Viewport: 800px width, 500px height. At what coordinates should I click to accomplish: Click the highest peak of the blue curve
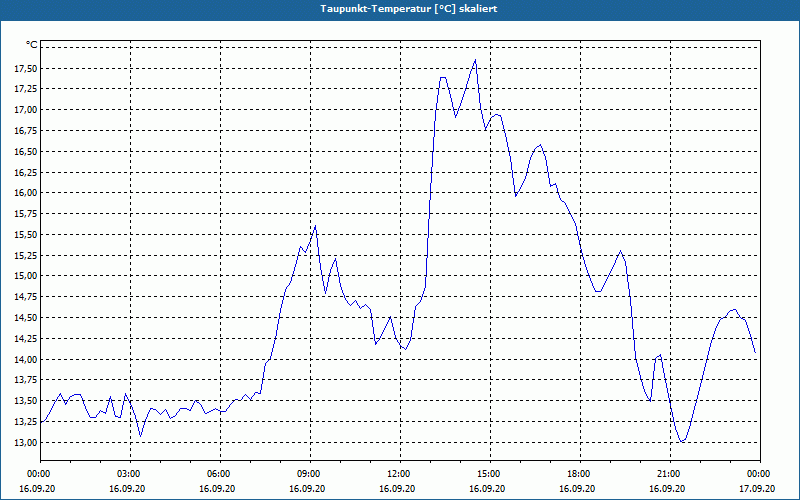tap(475, 60)
